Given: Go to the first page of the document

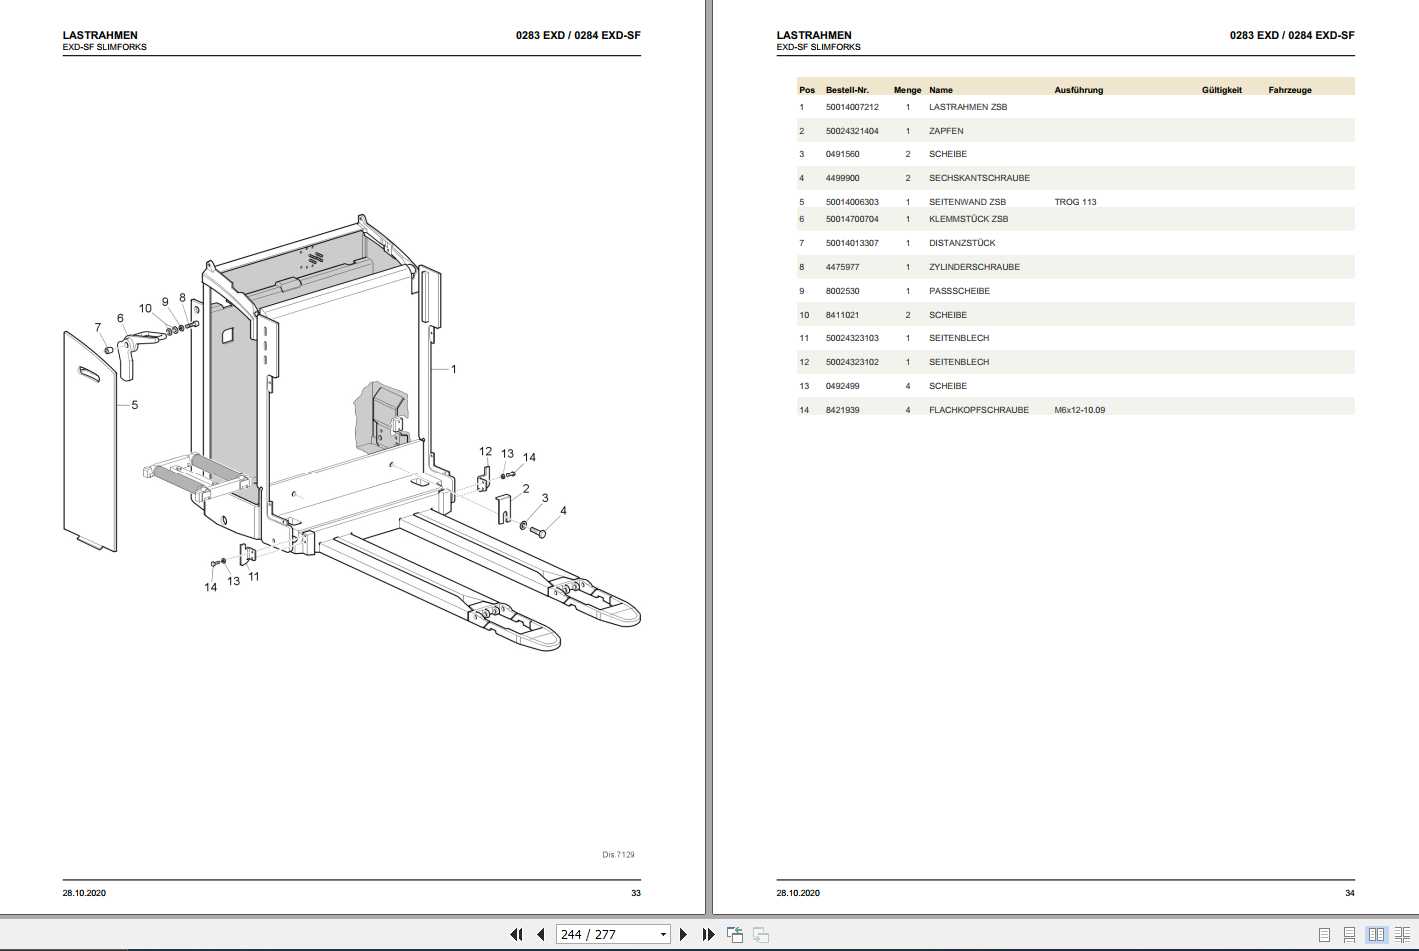Looking at the screenshot, I should click(x=516, y=934).
